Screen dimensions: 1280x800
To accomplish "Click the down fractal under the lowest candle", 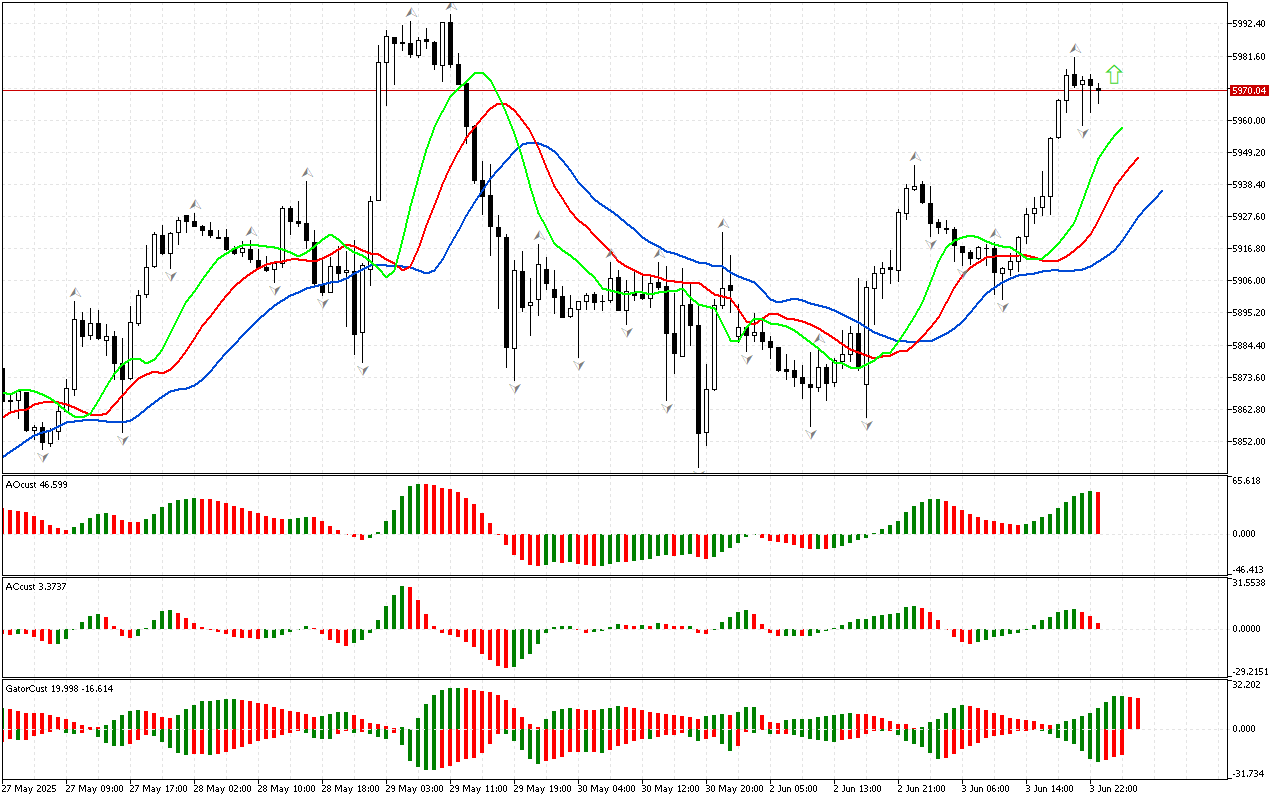I will (x=700, y=470).
